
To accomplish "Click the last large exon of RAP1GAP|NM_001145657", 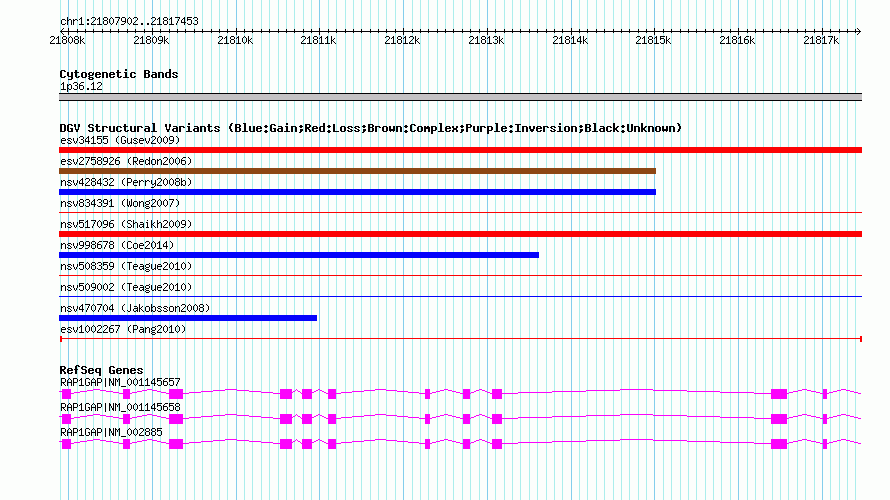I will pos(779,394).
